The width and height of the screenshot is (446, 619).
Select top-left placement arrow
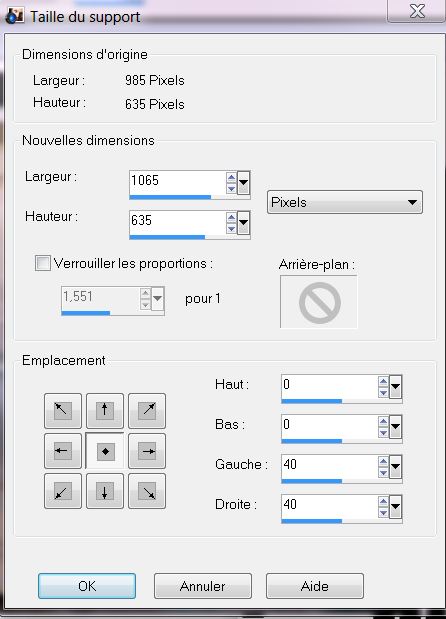point(63,411)
